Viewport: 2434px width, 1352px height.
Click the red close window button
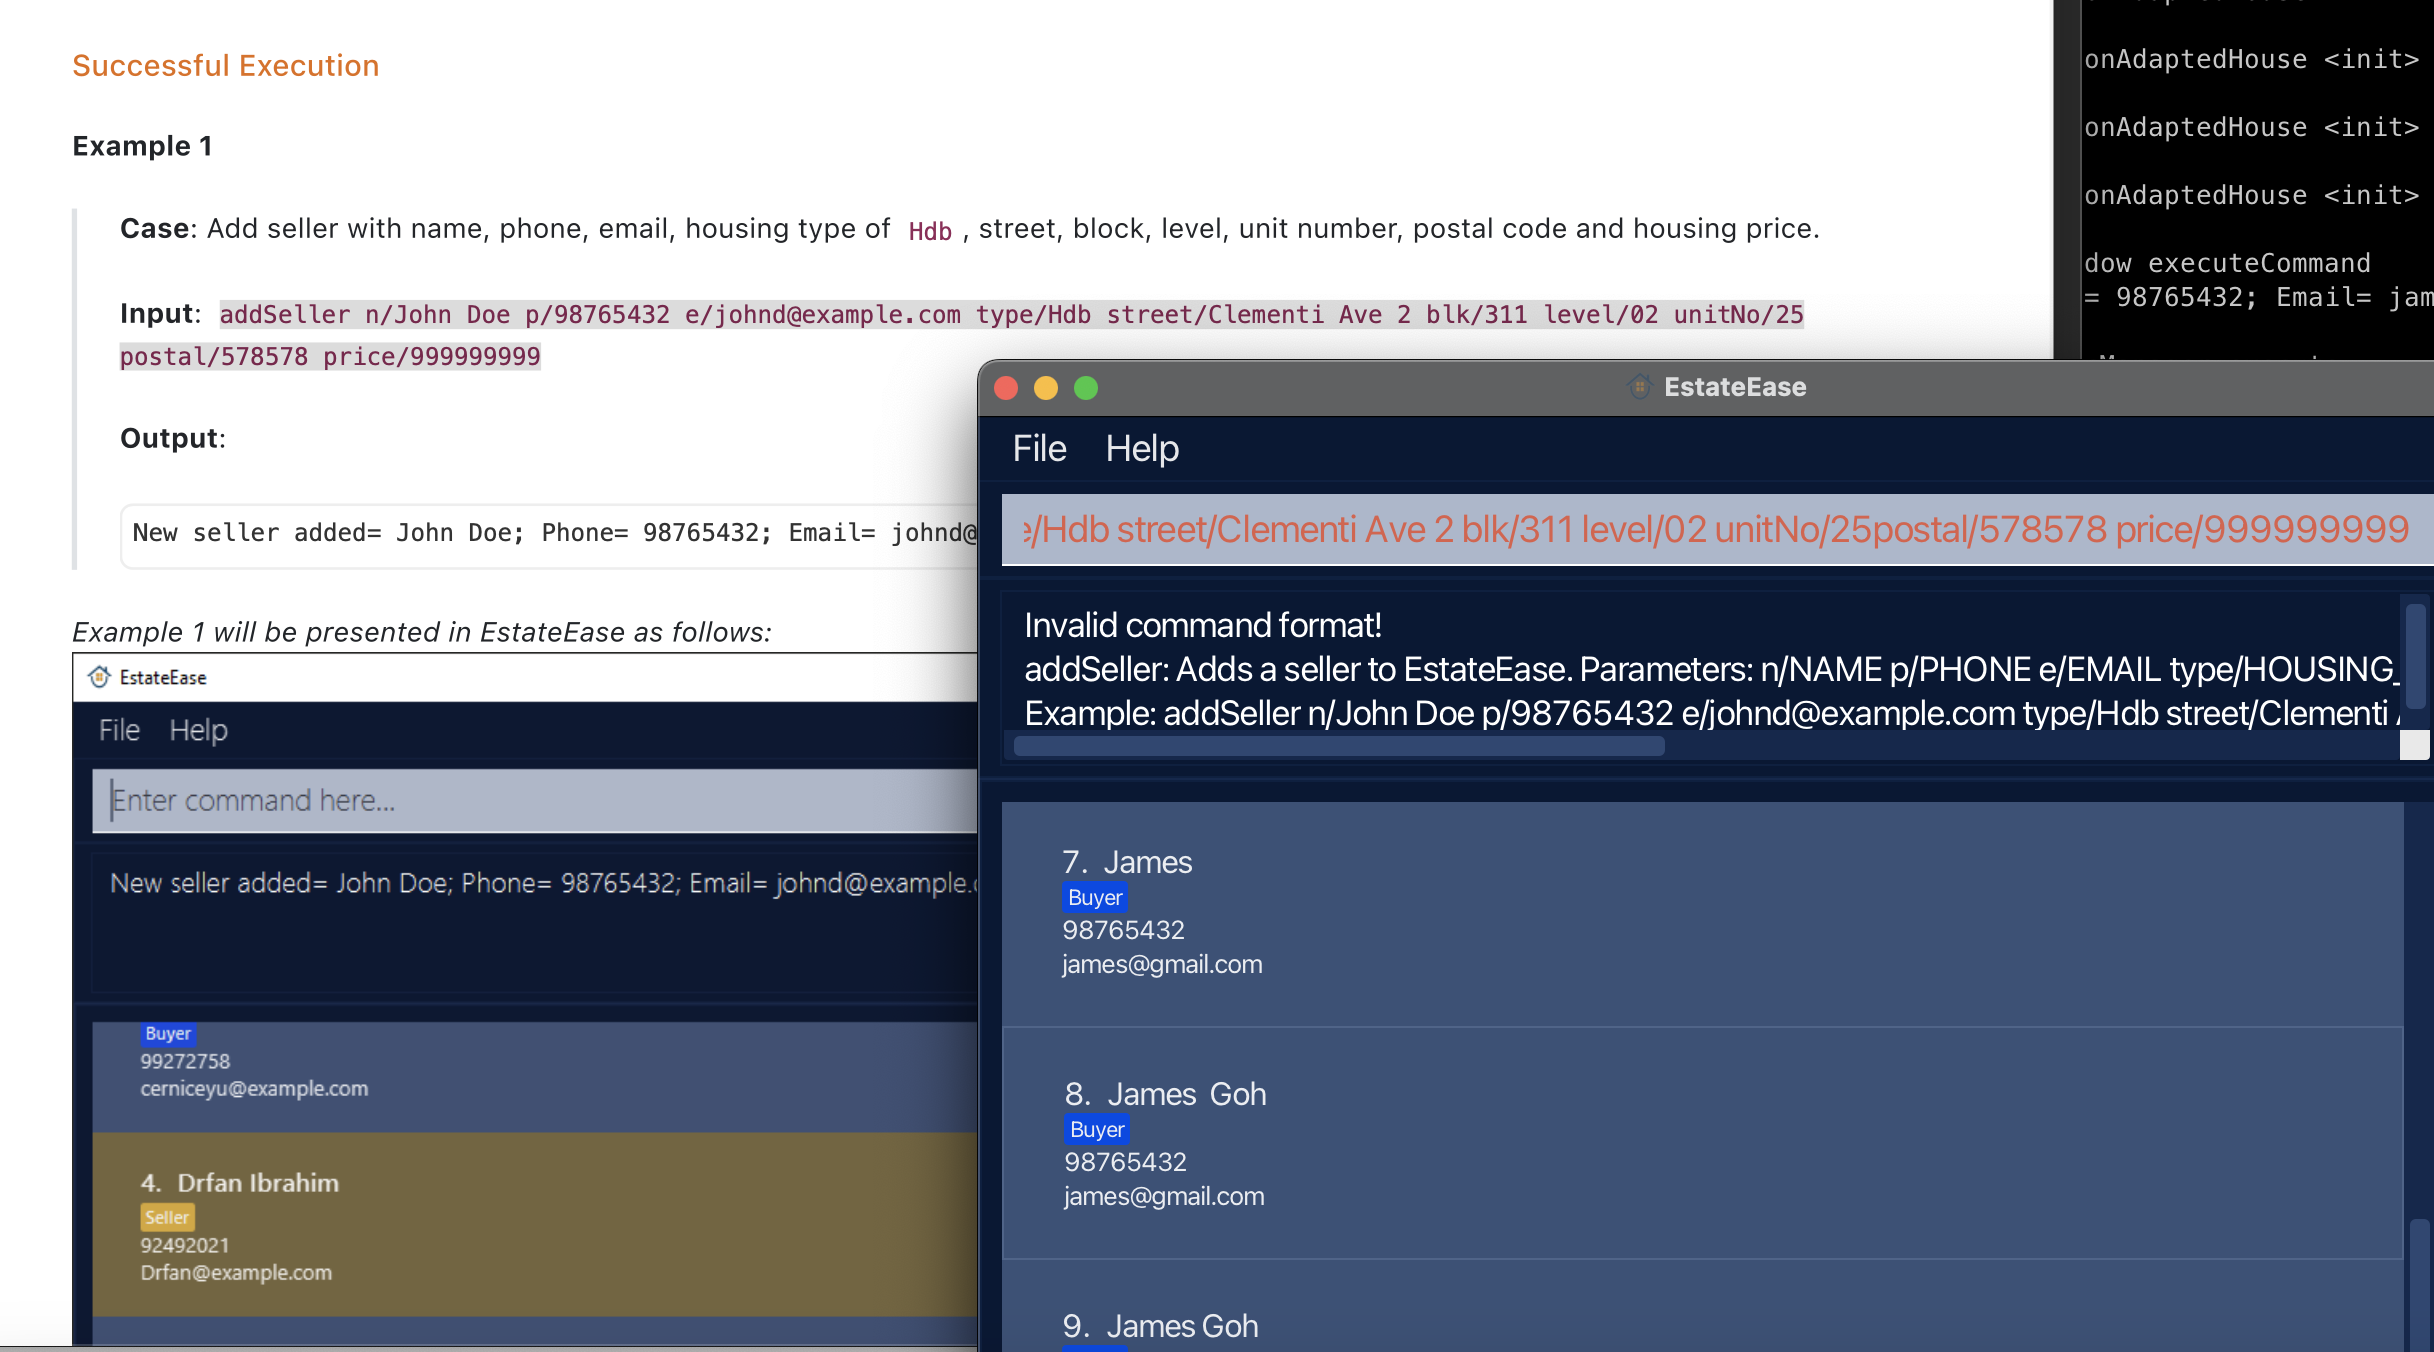(1006, 388)
